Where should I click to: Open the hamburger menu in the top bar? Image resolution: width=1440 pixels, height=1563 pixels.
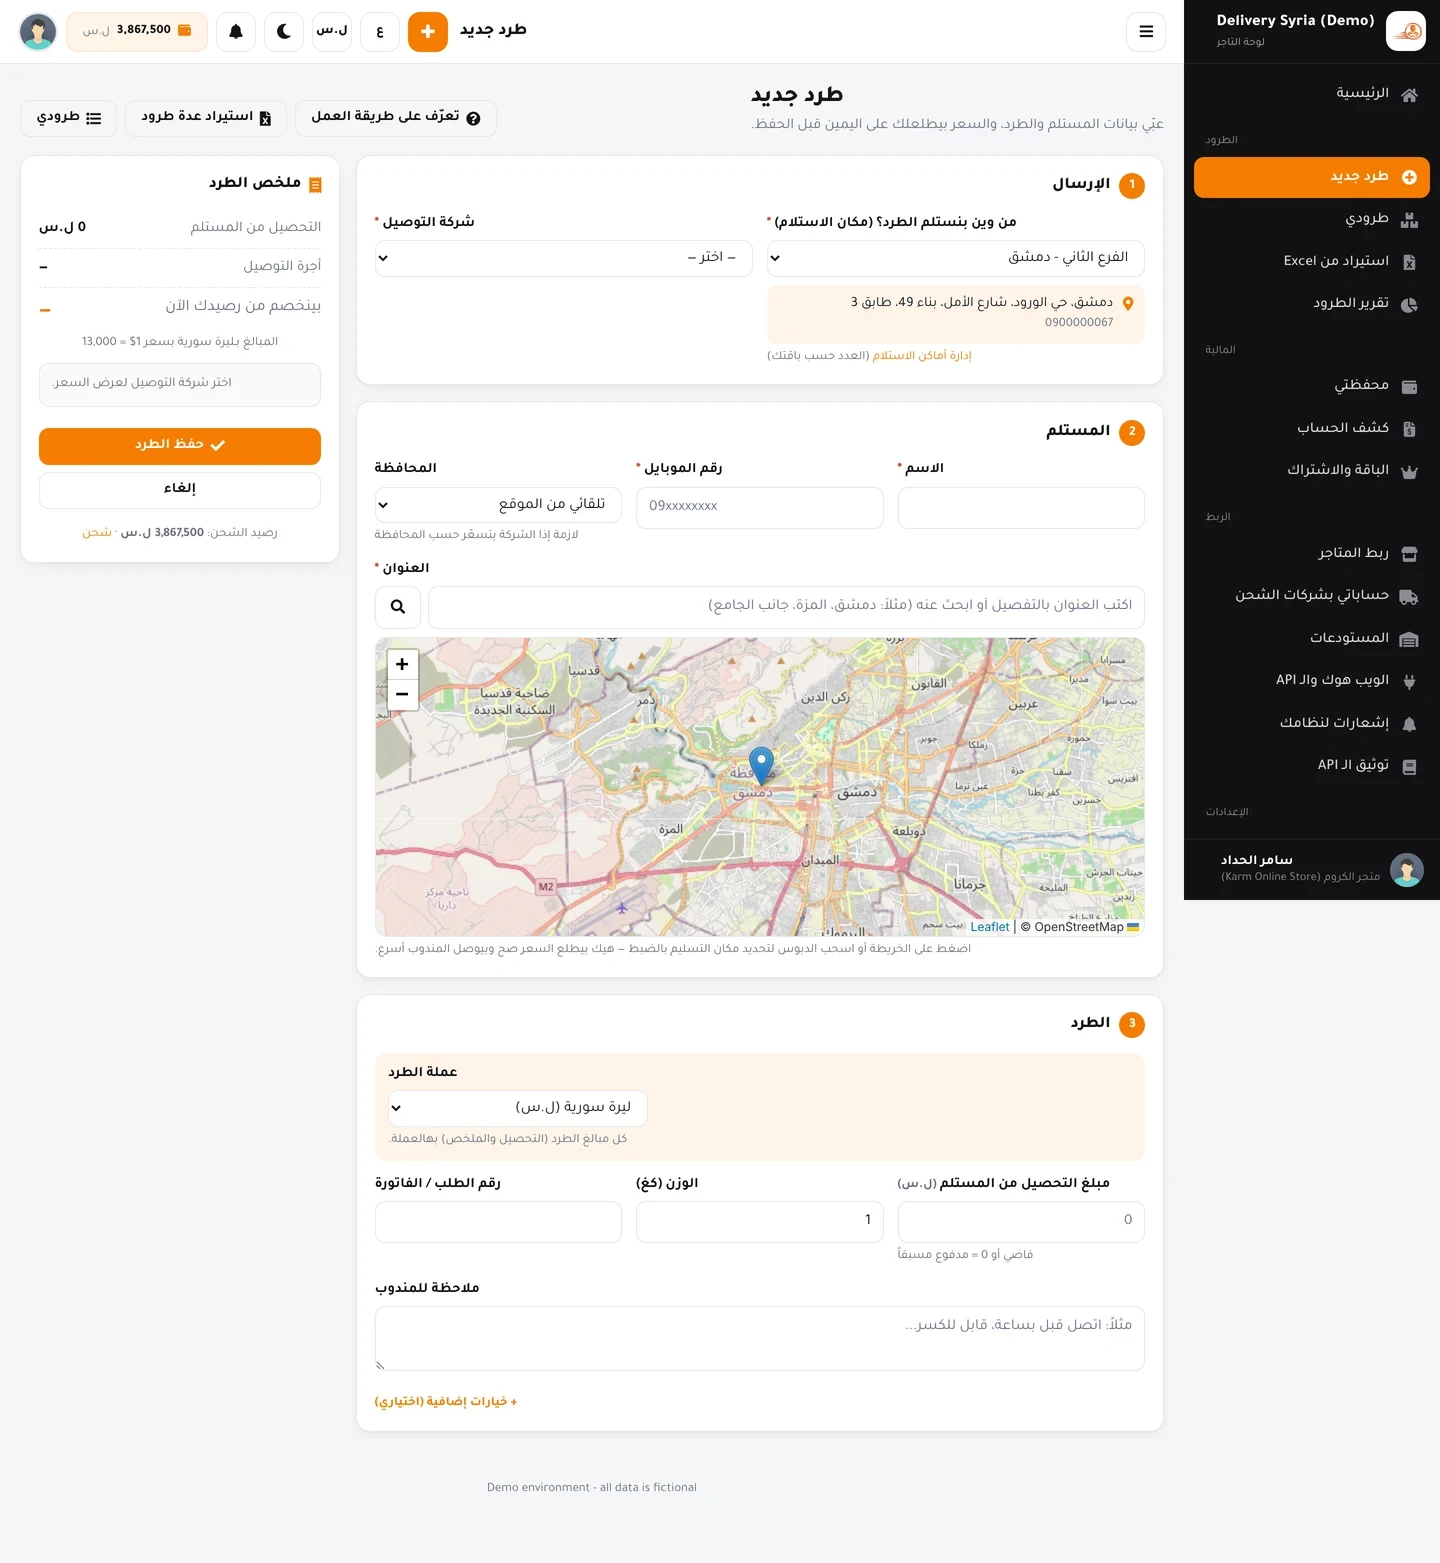(1146, 32)
